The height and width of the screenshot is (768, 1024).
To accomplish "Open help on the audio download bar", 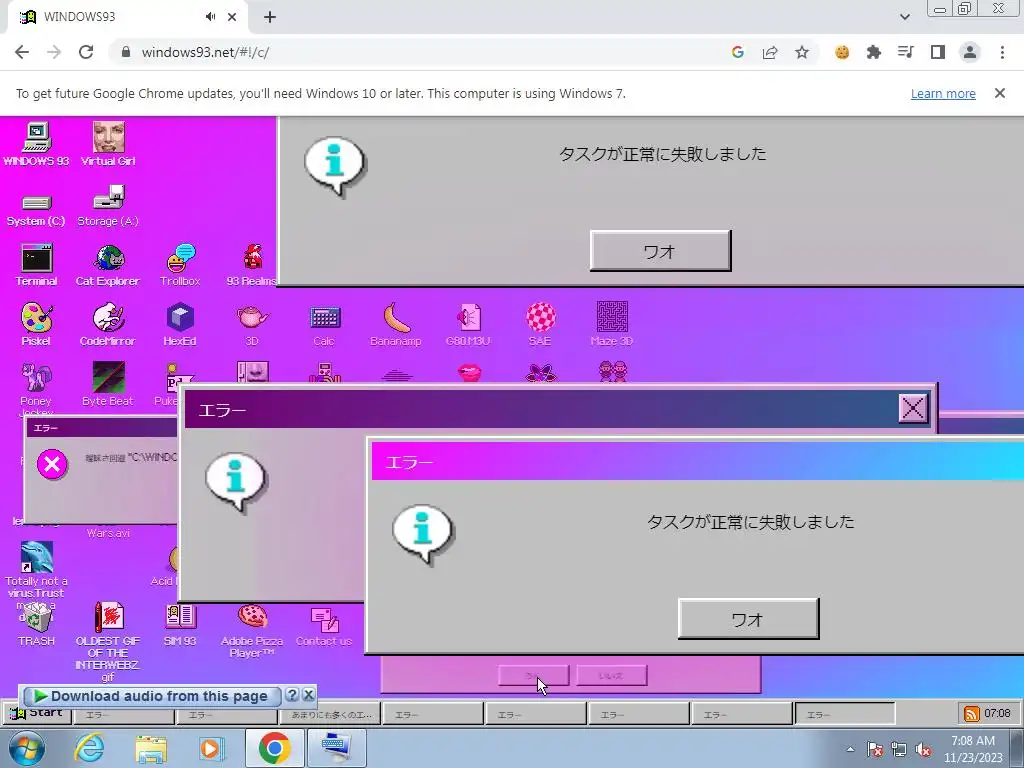I will point(293,695).
